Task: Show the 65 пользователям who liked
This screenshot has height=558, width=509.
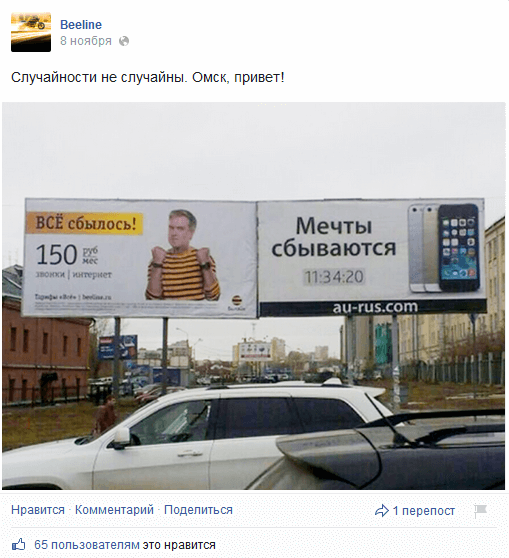Action: point(87,545)
